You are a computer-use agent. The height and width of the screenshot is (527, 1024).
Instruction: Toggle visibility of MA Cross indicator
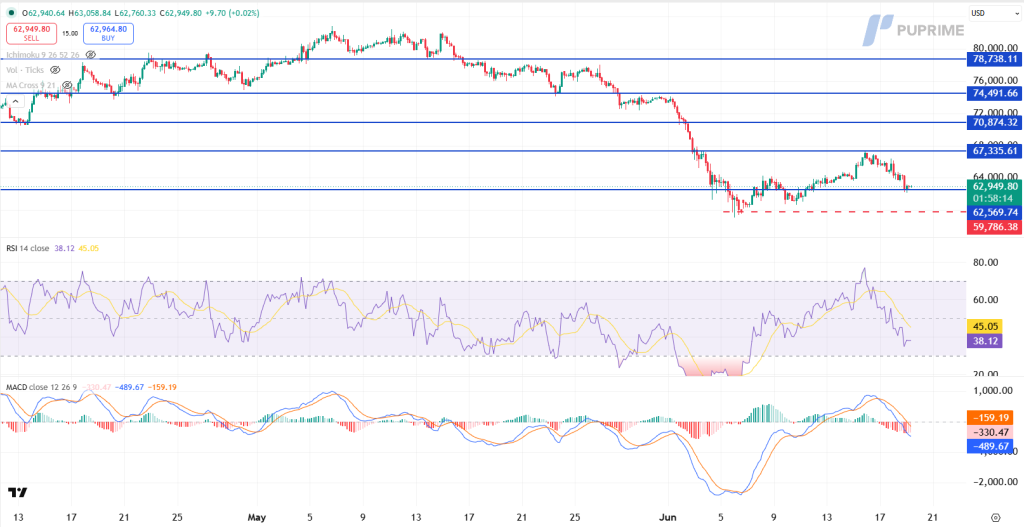click(x=67, y=86)
